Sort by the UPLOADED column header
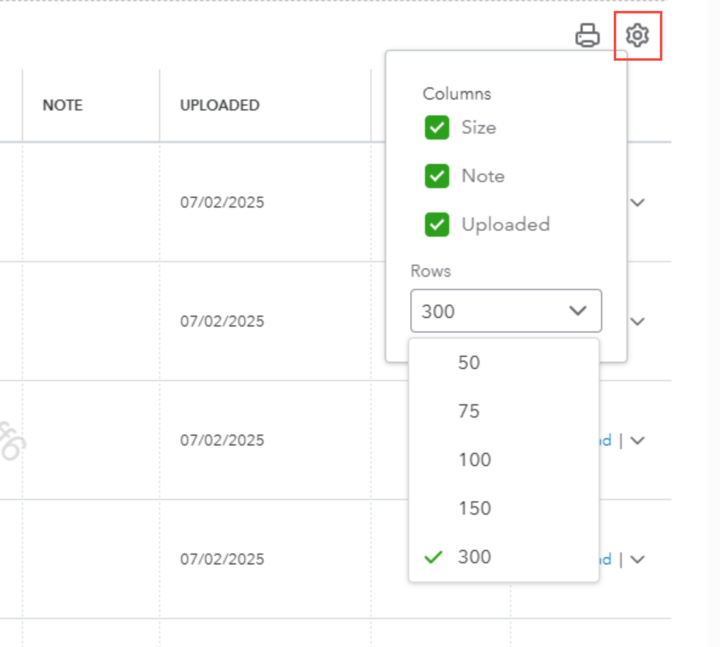720x647 pixels. tap(220, 105)
